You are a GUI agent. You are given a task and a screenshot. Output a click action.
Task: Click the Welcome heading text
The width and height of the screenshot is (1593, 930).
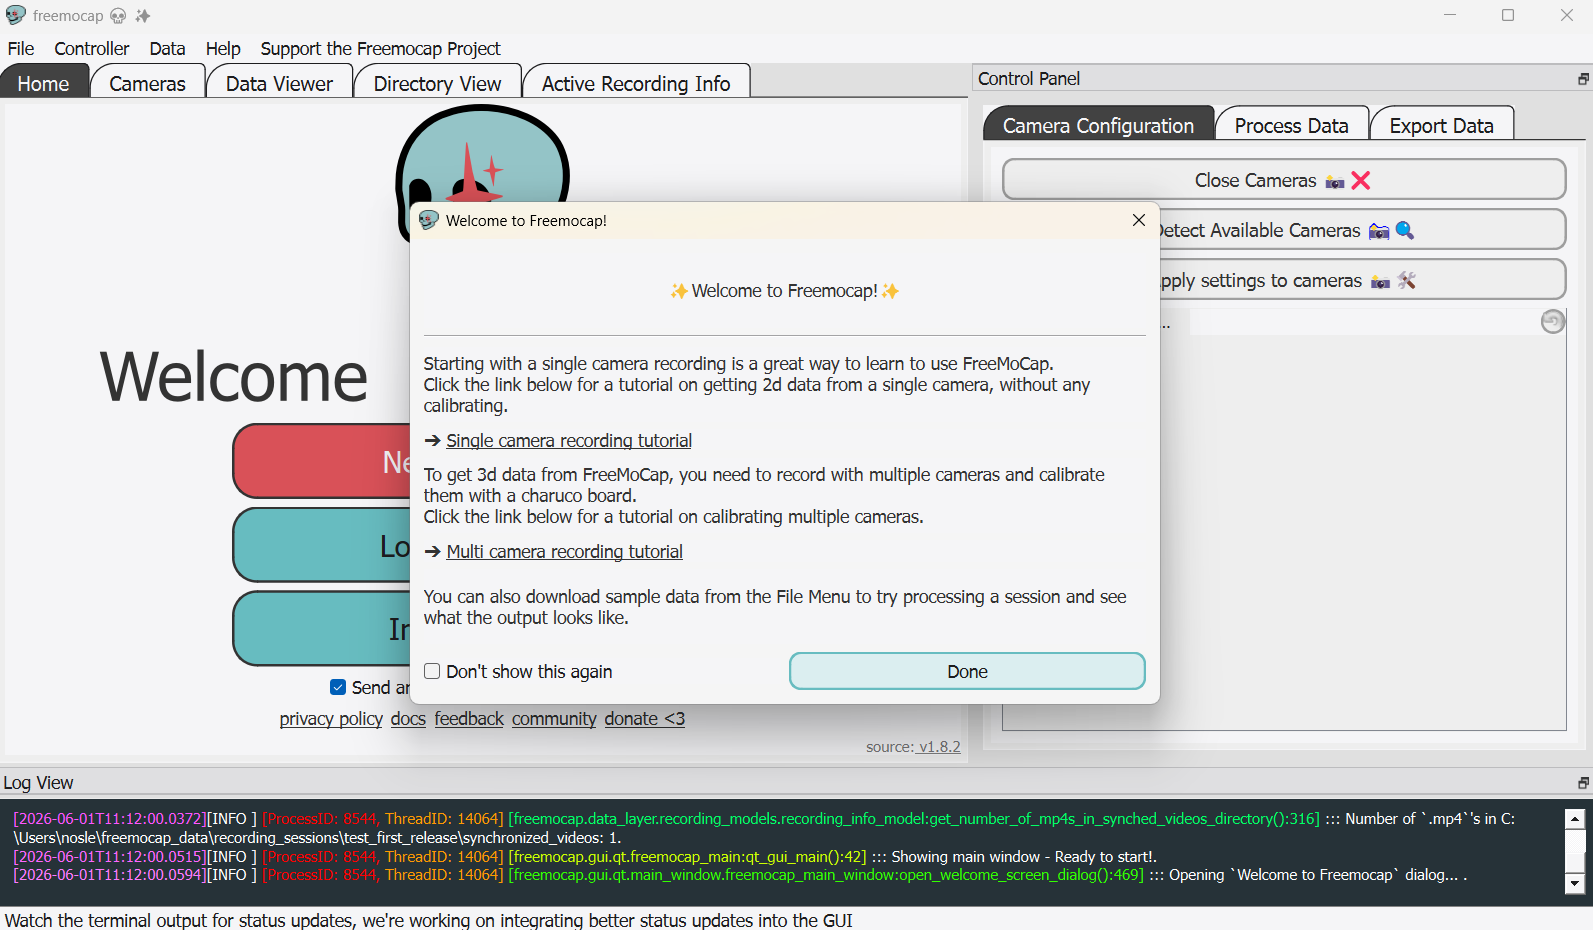click(234, 377)
